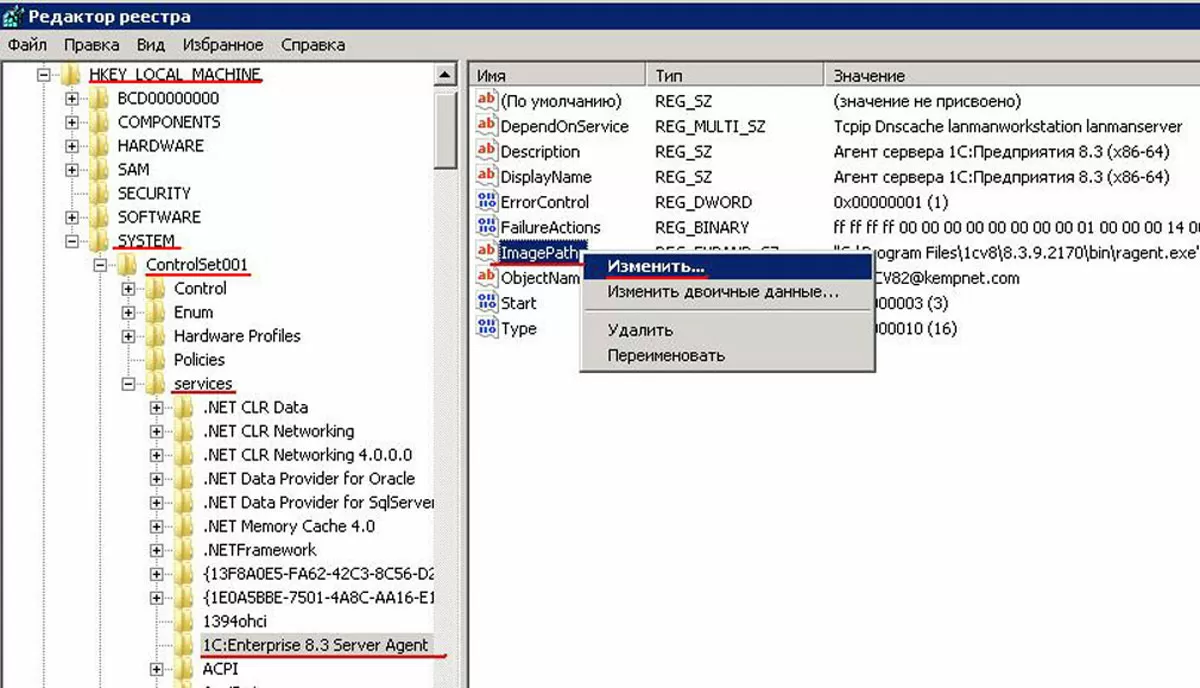Select the ControlSet001 key label

(197, 265)
